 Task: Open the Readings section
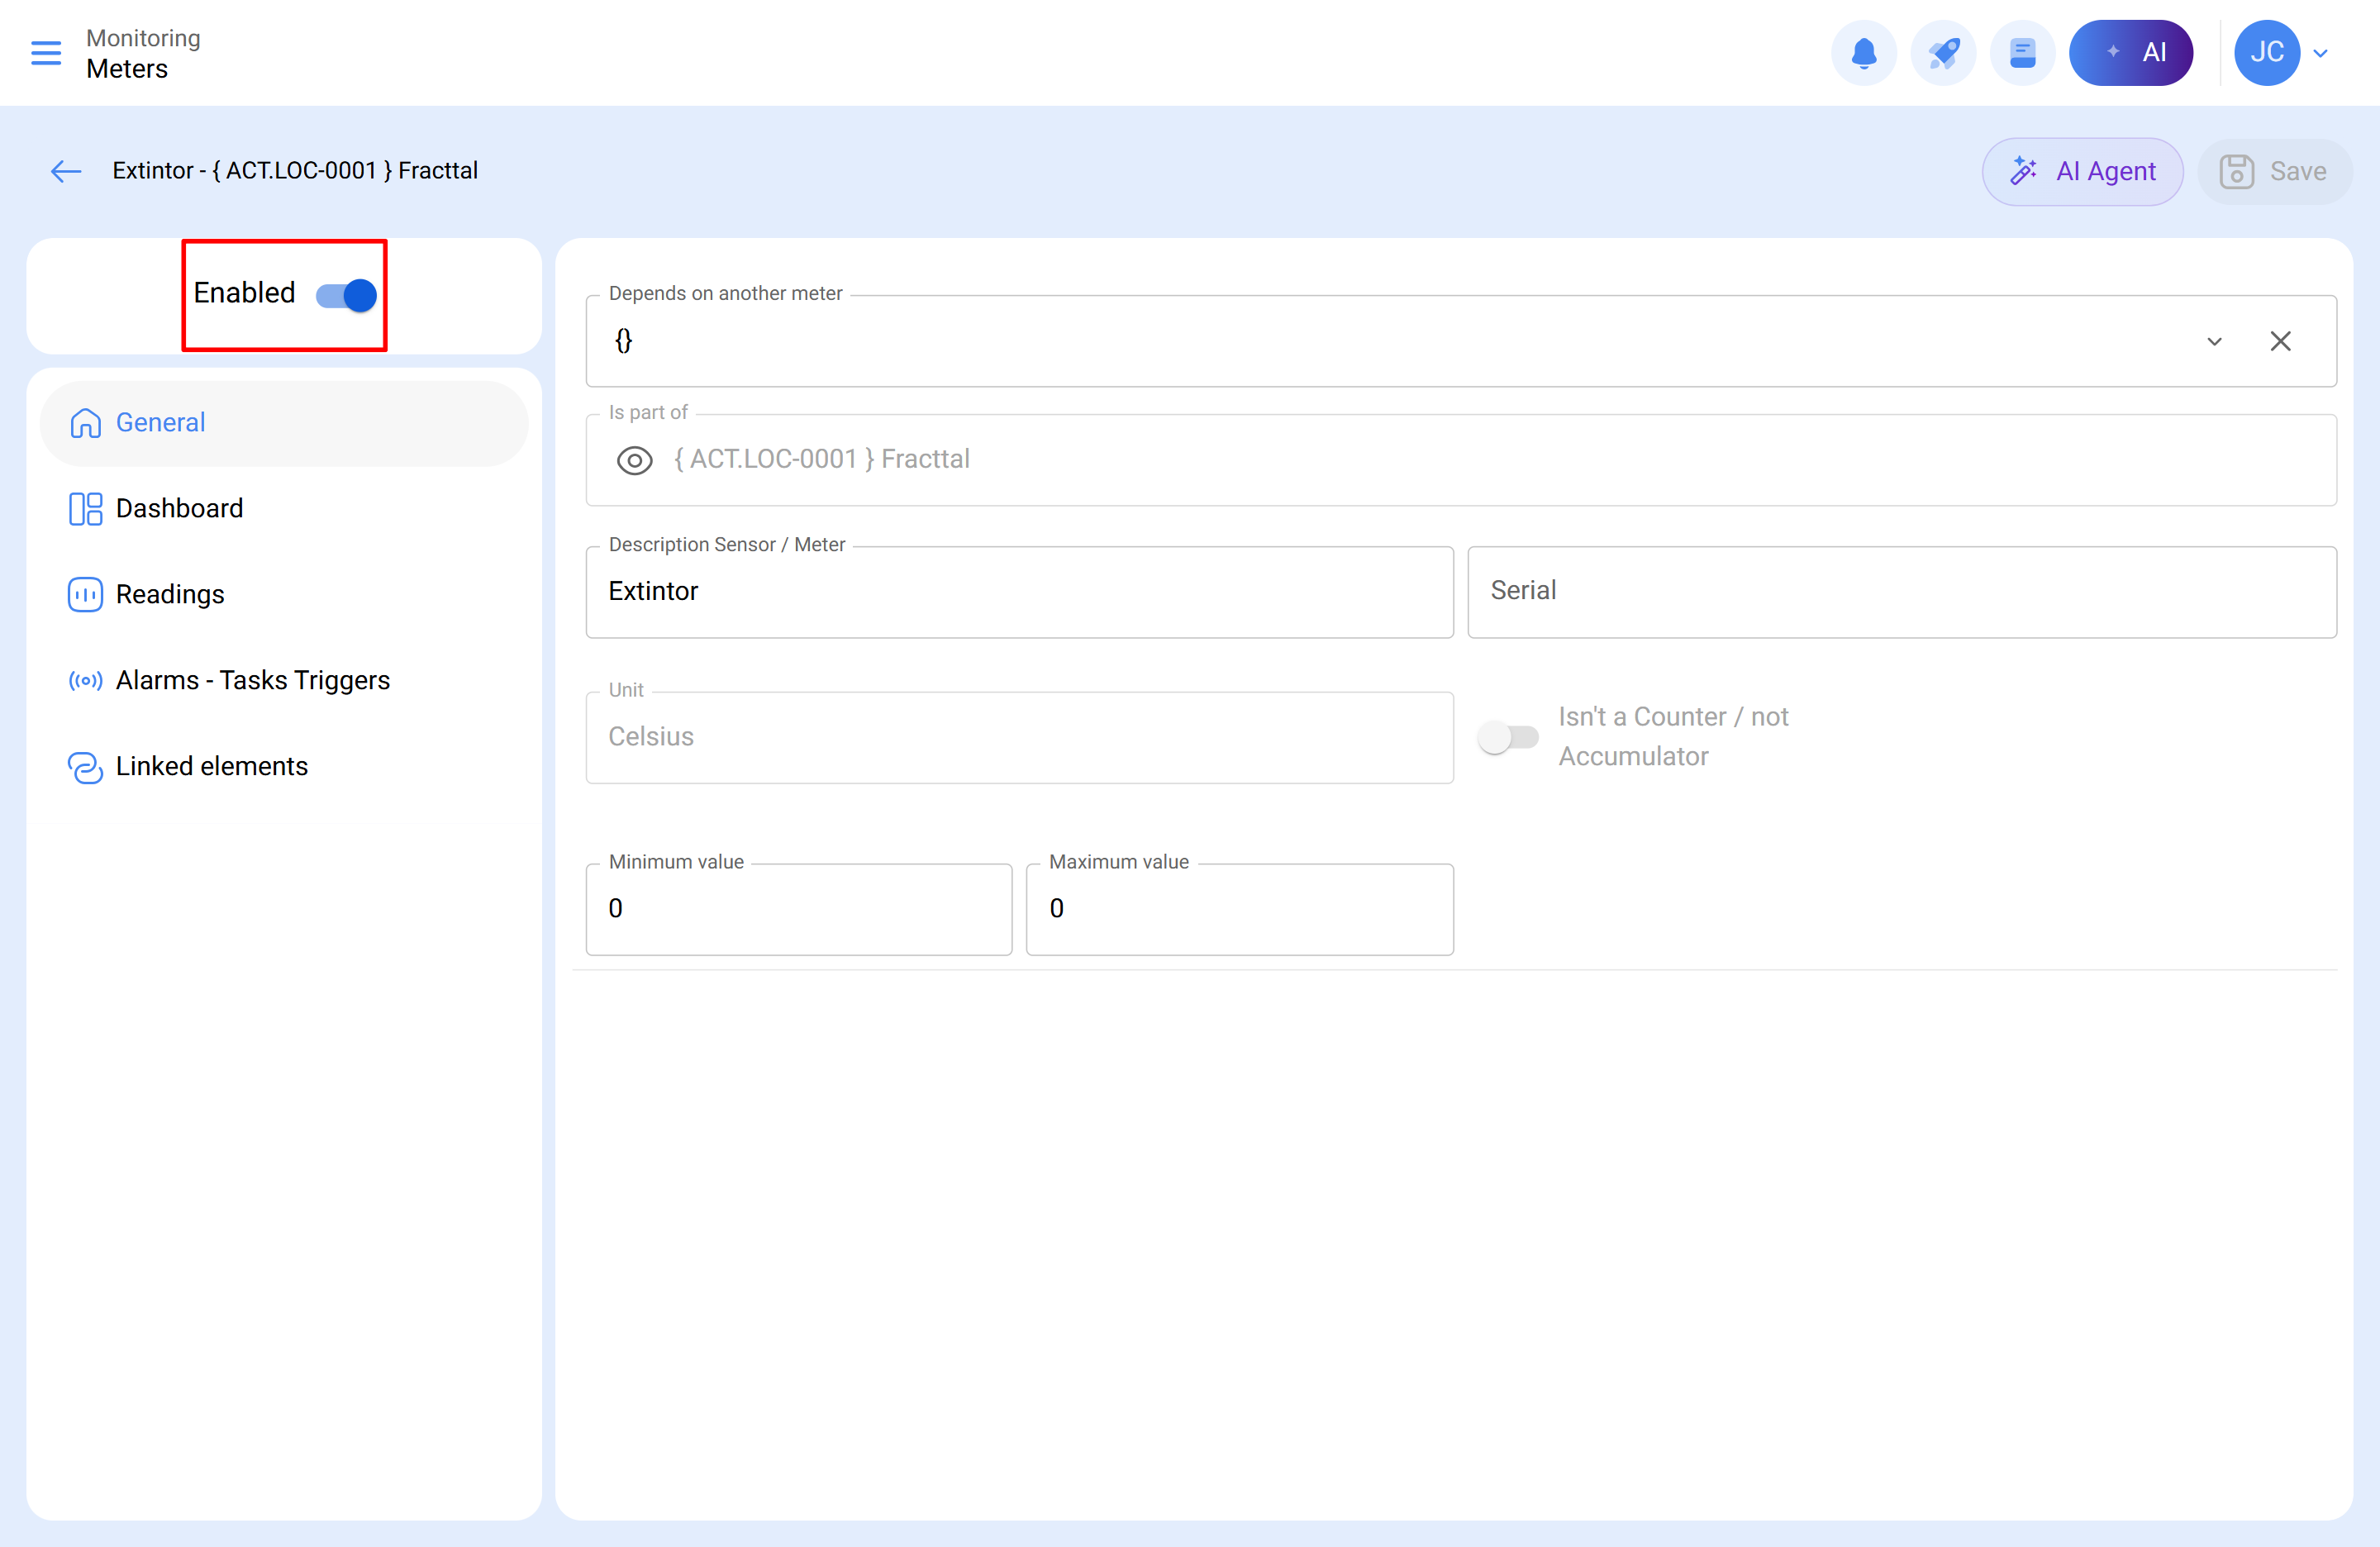pyautogui.click(x=170, y=594)
